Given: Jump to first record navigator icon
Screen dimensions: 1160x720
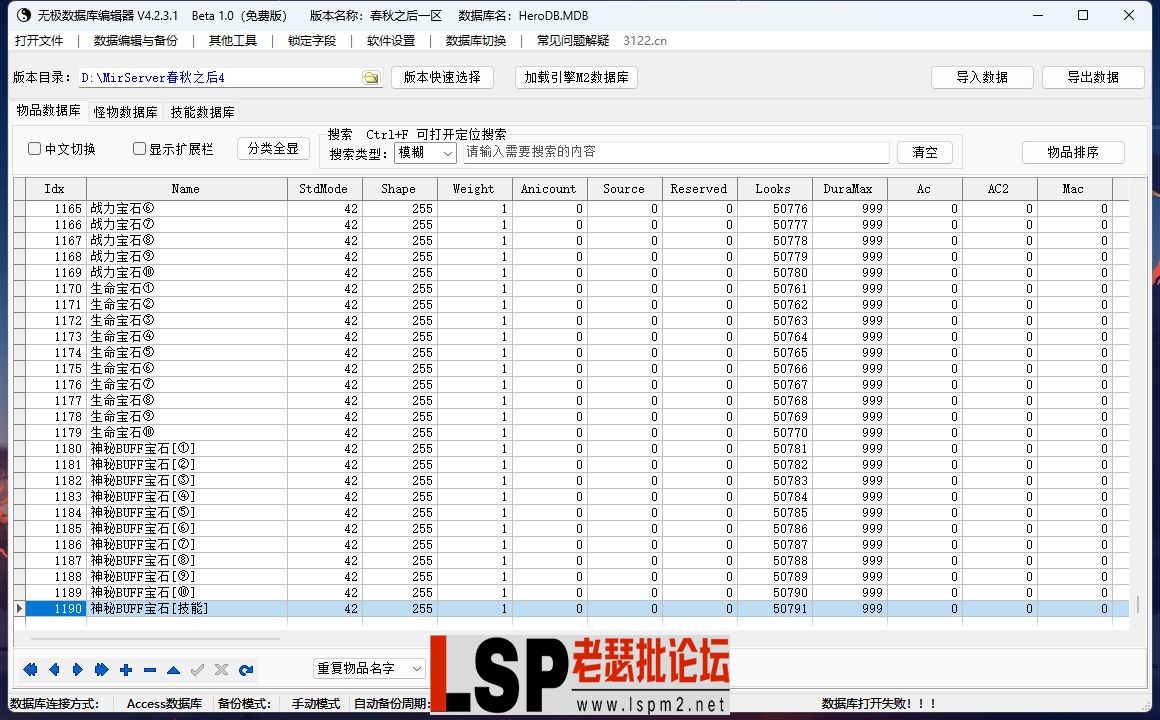Looking at the screenshot, I should click(30, 670).
